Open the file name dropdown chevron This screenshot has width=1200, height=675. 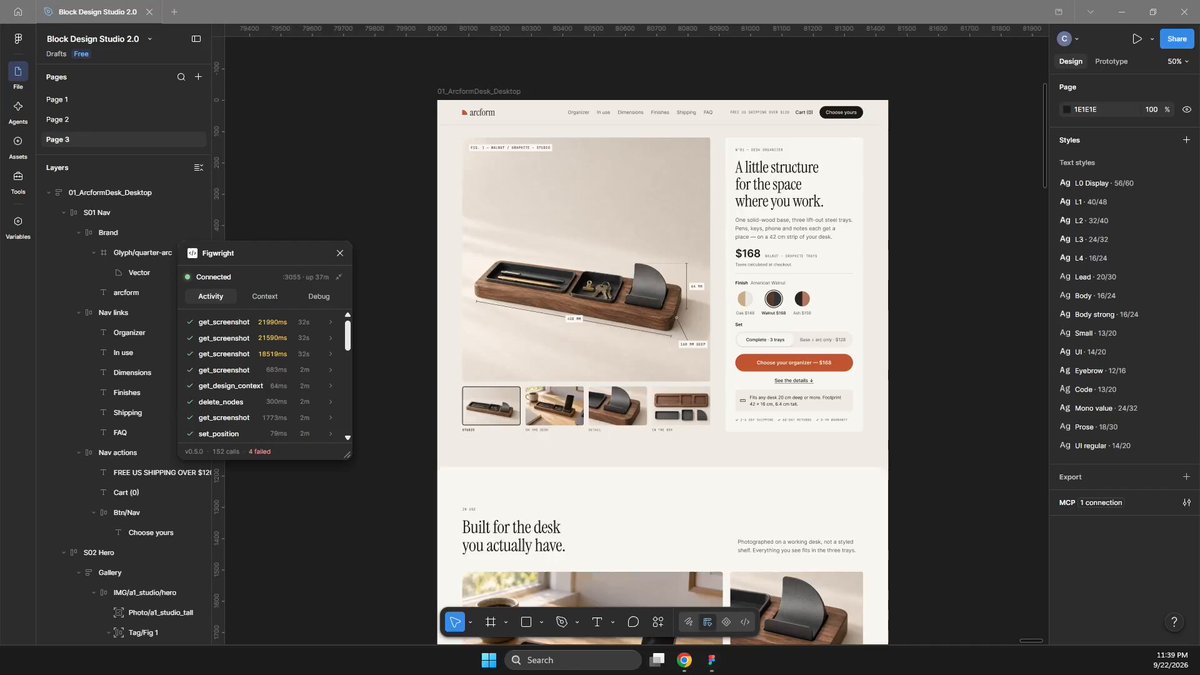point(150,39)
